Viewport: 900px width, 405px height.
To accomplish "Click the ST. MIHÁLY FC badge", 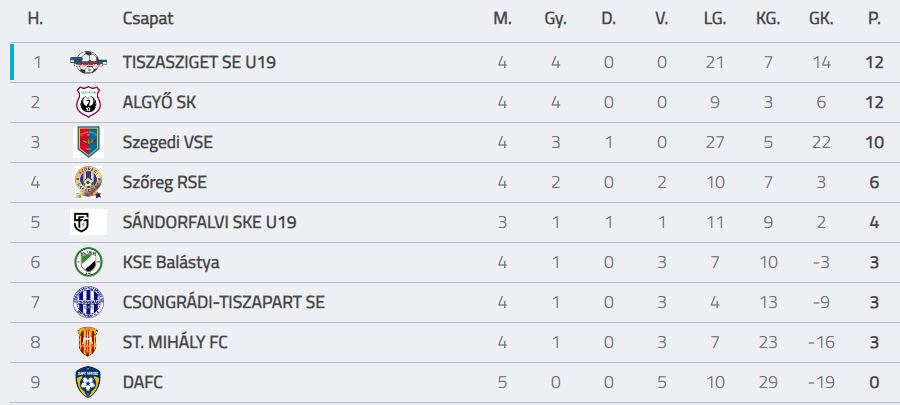I will click(89, 342).
